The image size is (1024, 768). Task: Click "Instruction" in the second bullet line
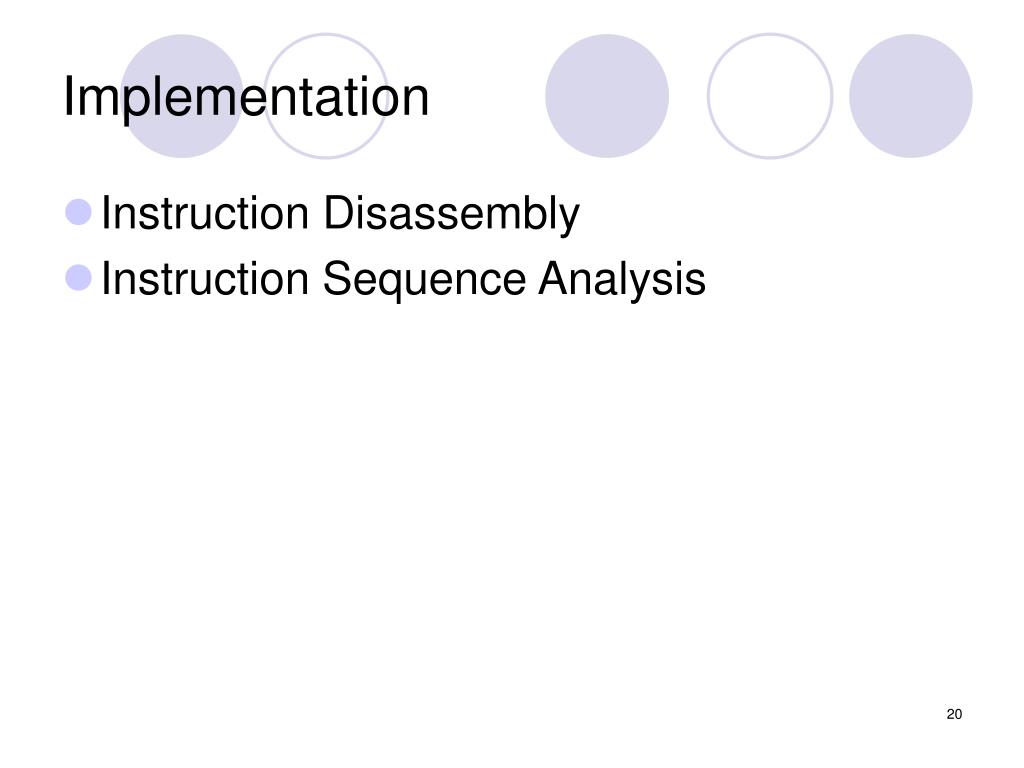click(x=205, y=278)
